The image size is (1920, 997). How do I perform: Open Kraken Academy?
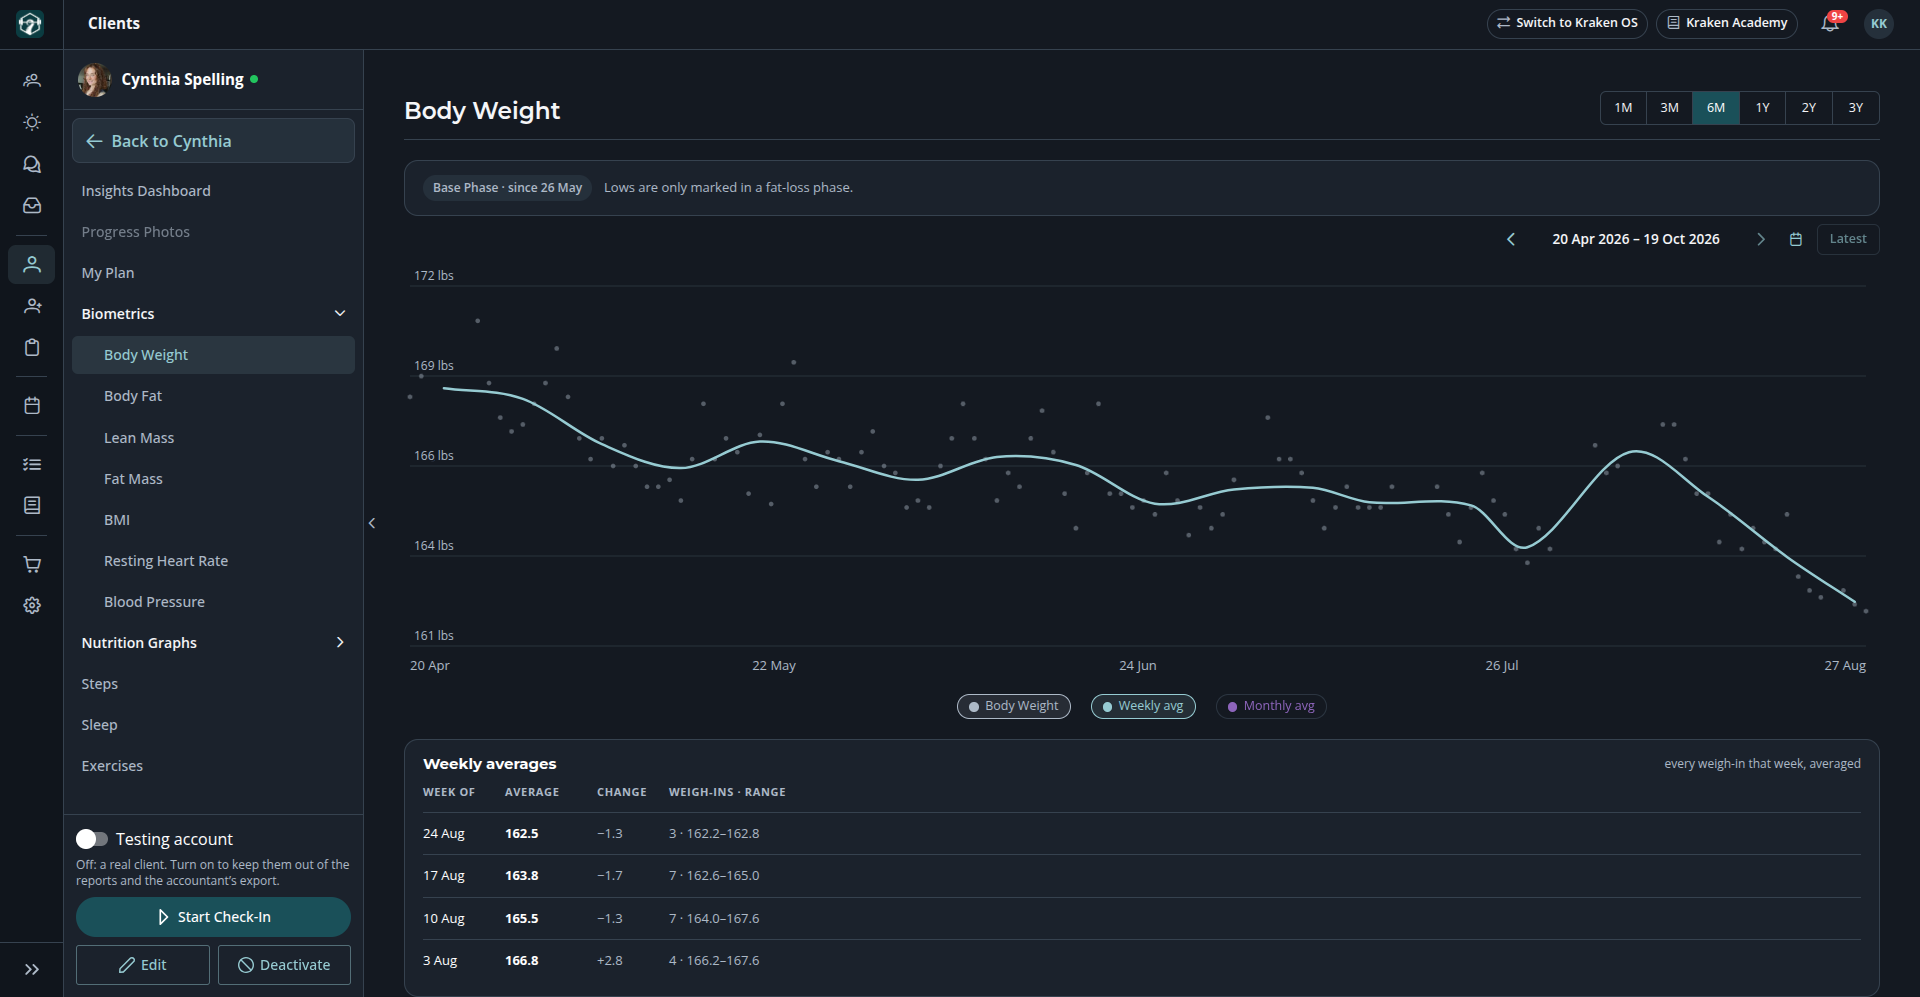click(1727, 23)
